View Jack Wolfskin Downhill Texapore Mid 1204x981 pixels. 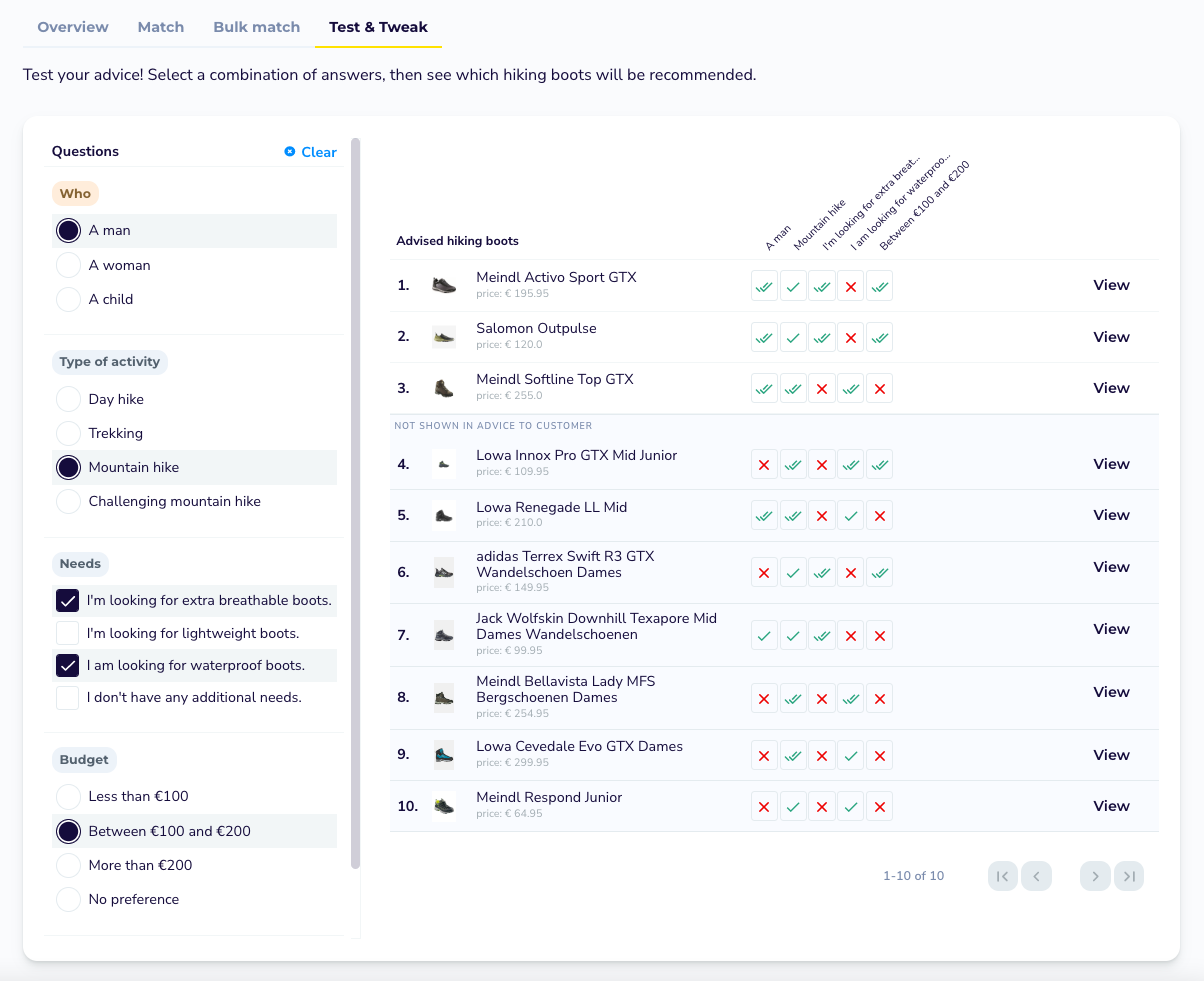click(x=1111, y=629)
